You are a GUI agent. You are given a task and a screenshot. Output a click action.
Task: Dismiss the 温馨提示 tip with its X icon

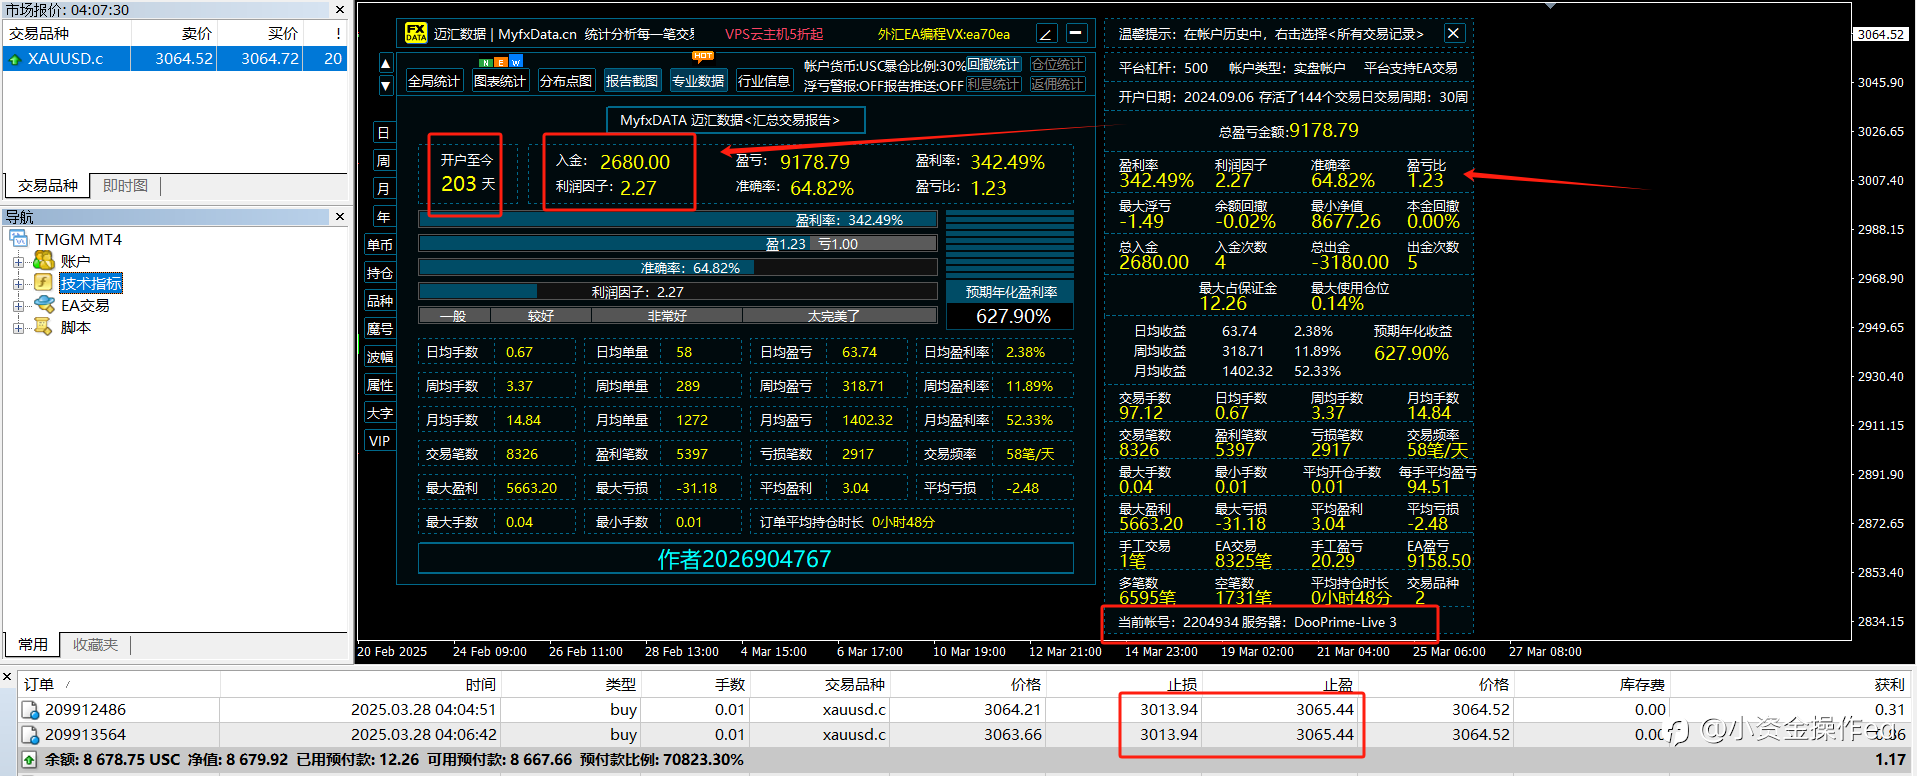point(1454,33)
